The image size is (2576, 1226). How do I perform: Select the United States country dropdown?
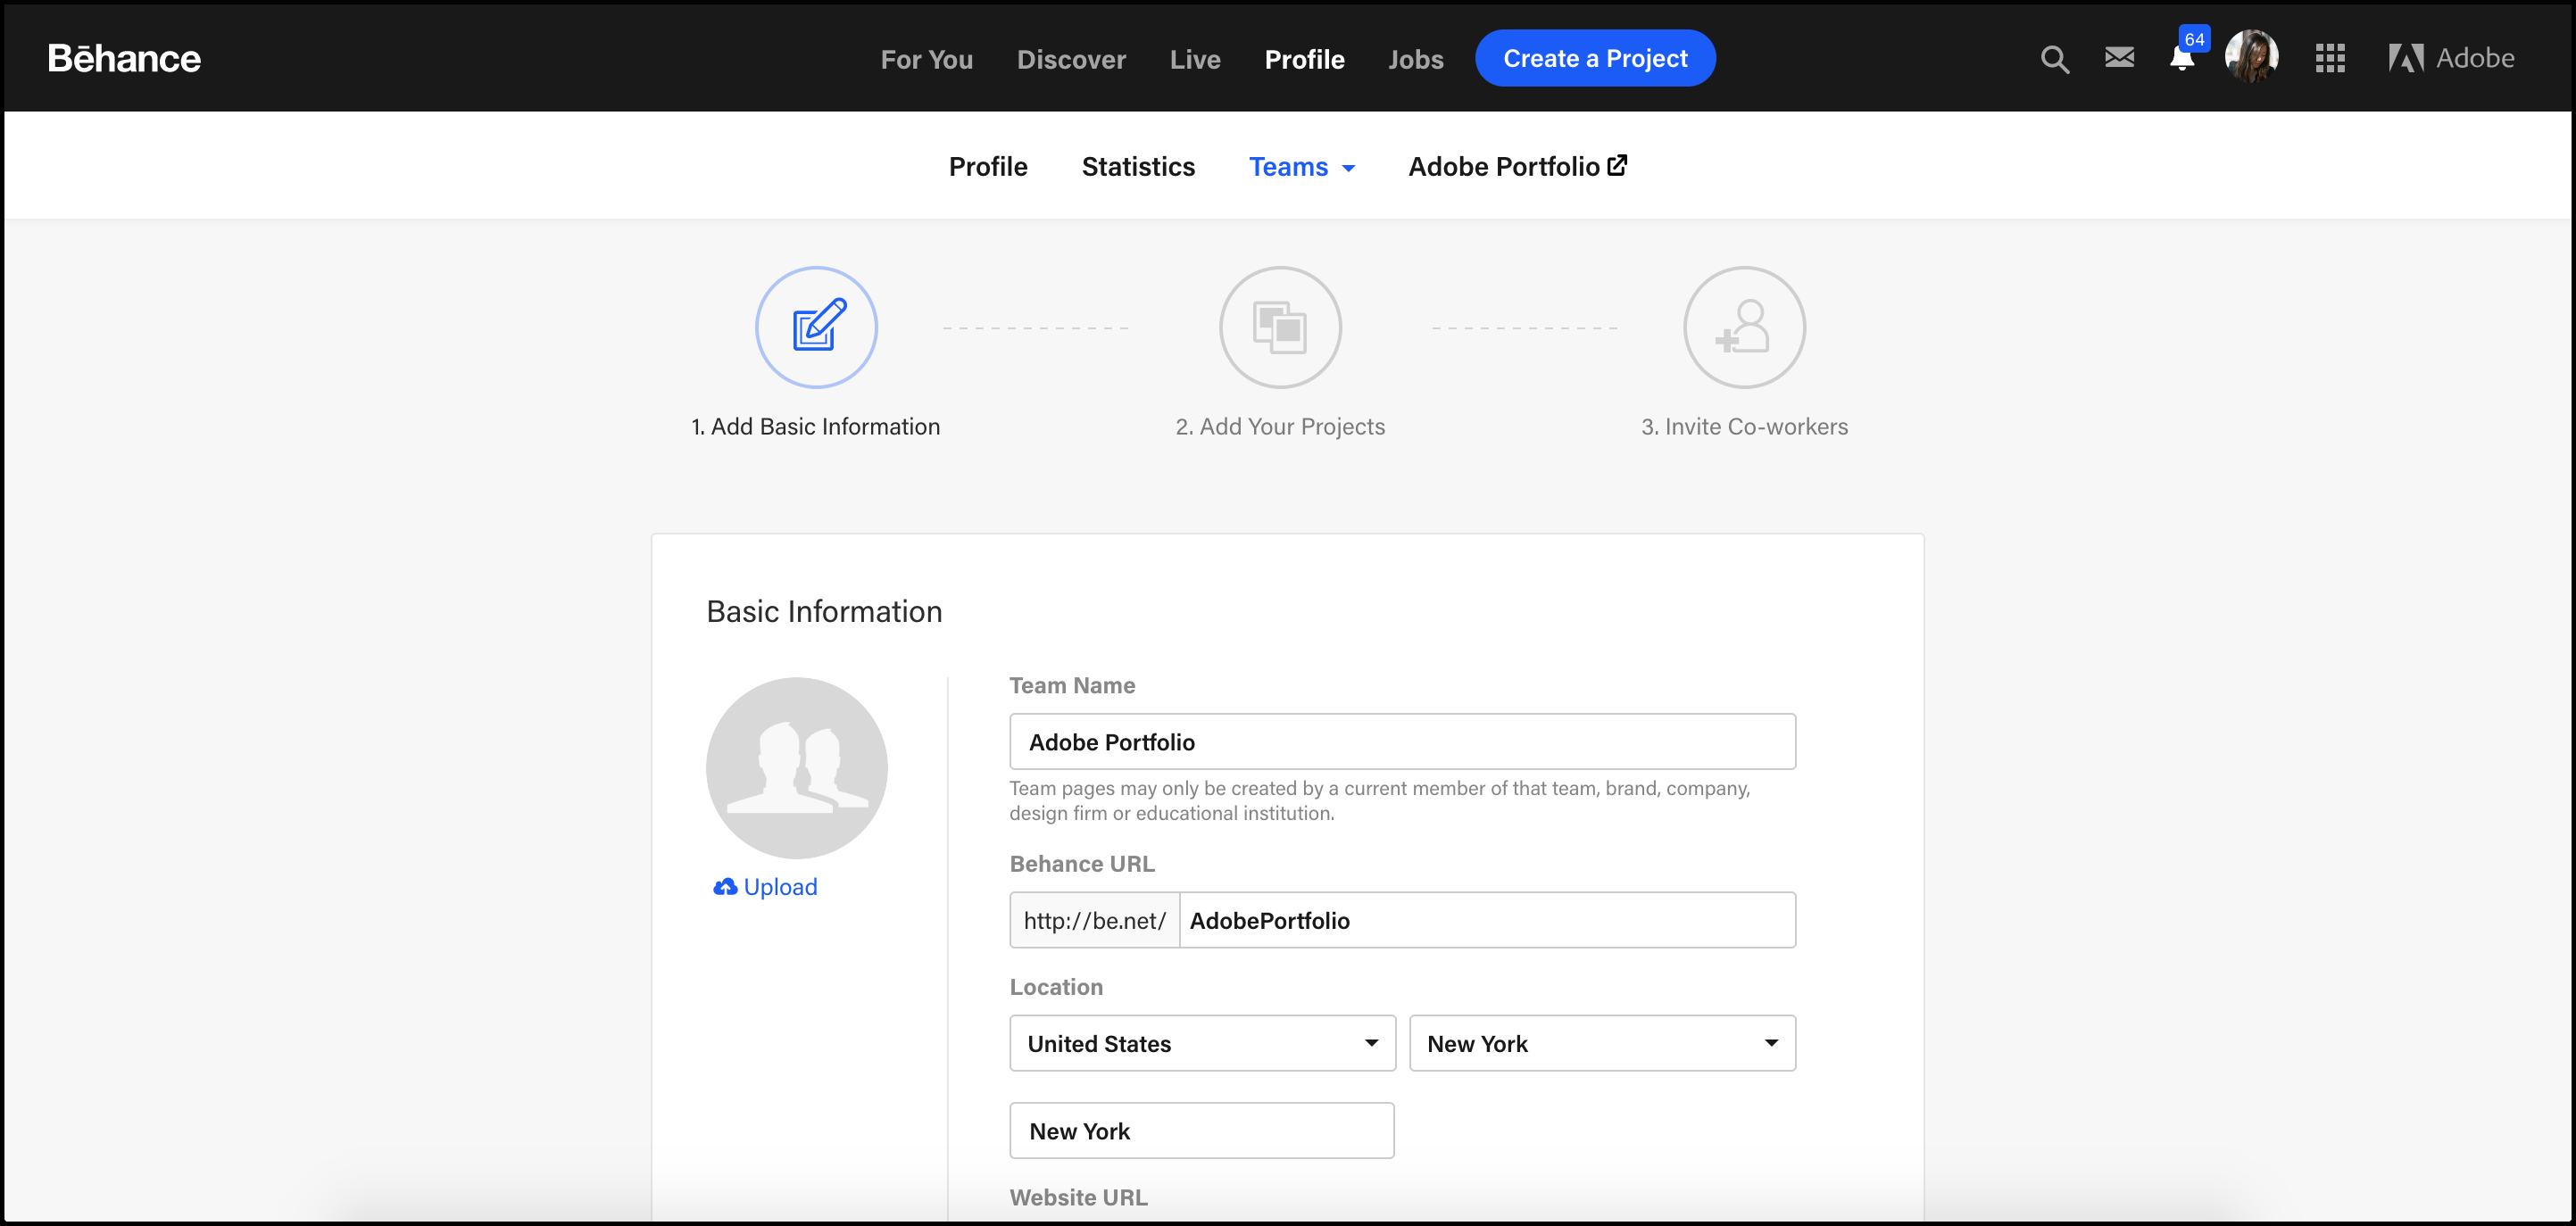[x=1201, y=1042]
